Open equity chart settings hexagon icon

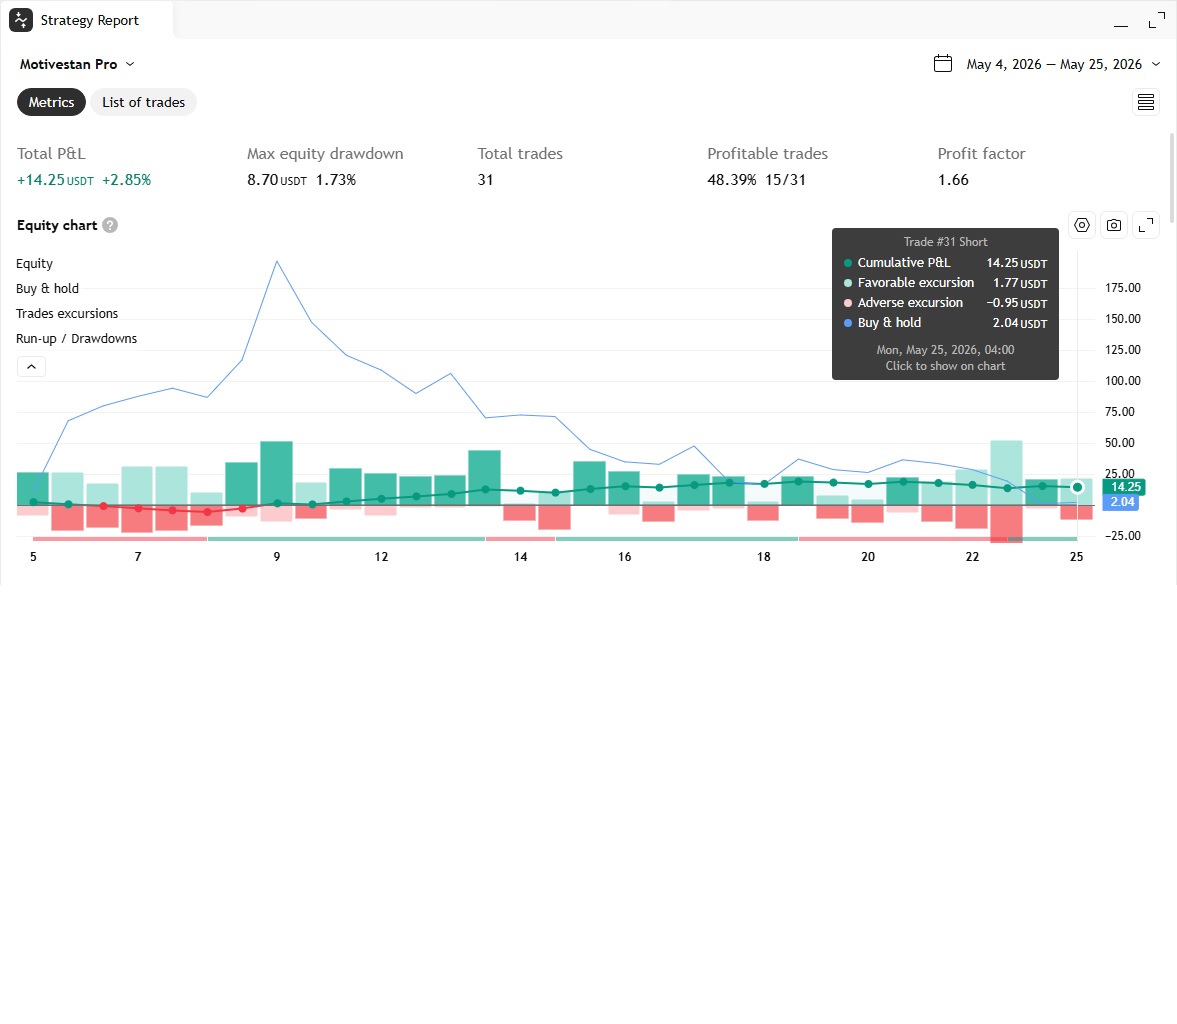click(x=1082, y=225)
